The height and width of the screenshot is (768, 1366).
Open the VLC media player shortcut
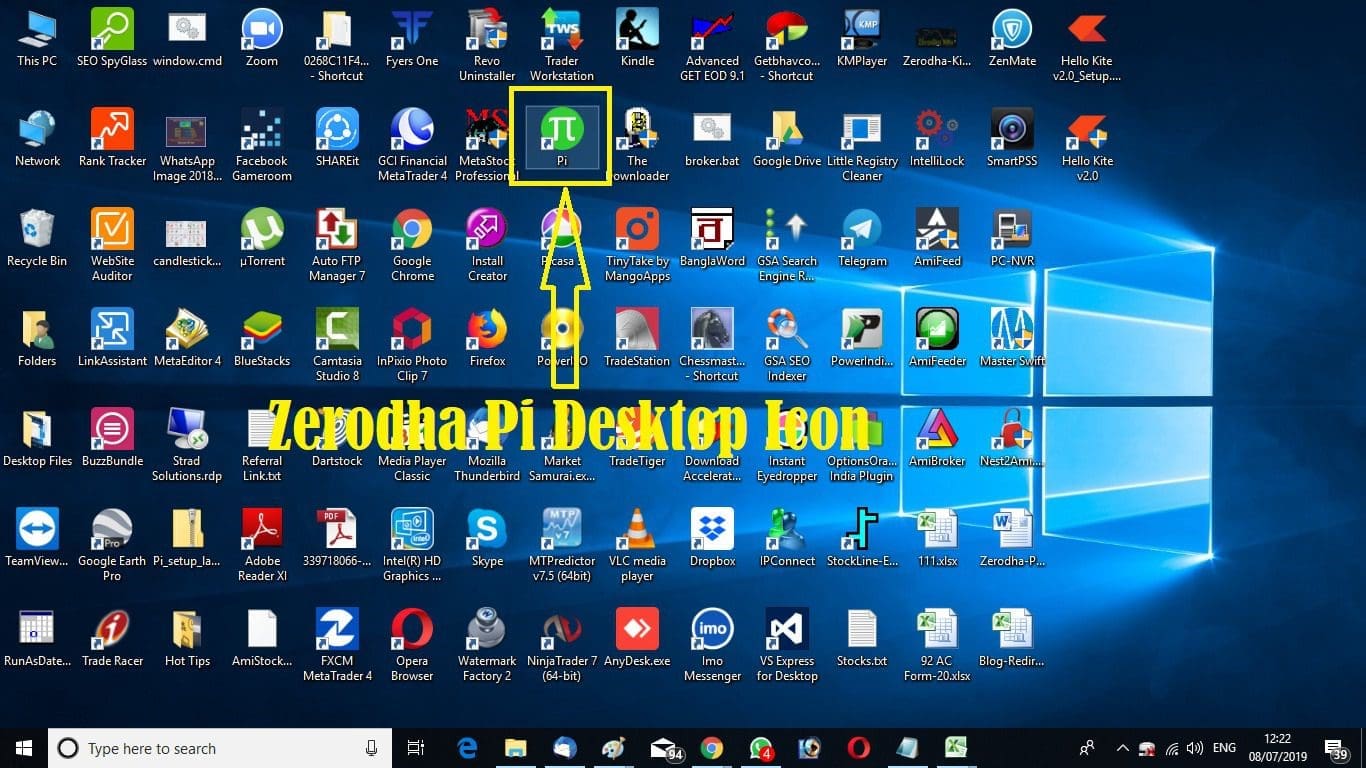pyautogui.click(x=637, y=545)
